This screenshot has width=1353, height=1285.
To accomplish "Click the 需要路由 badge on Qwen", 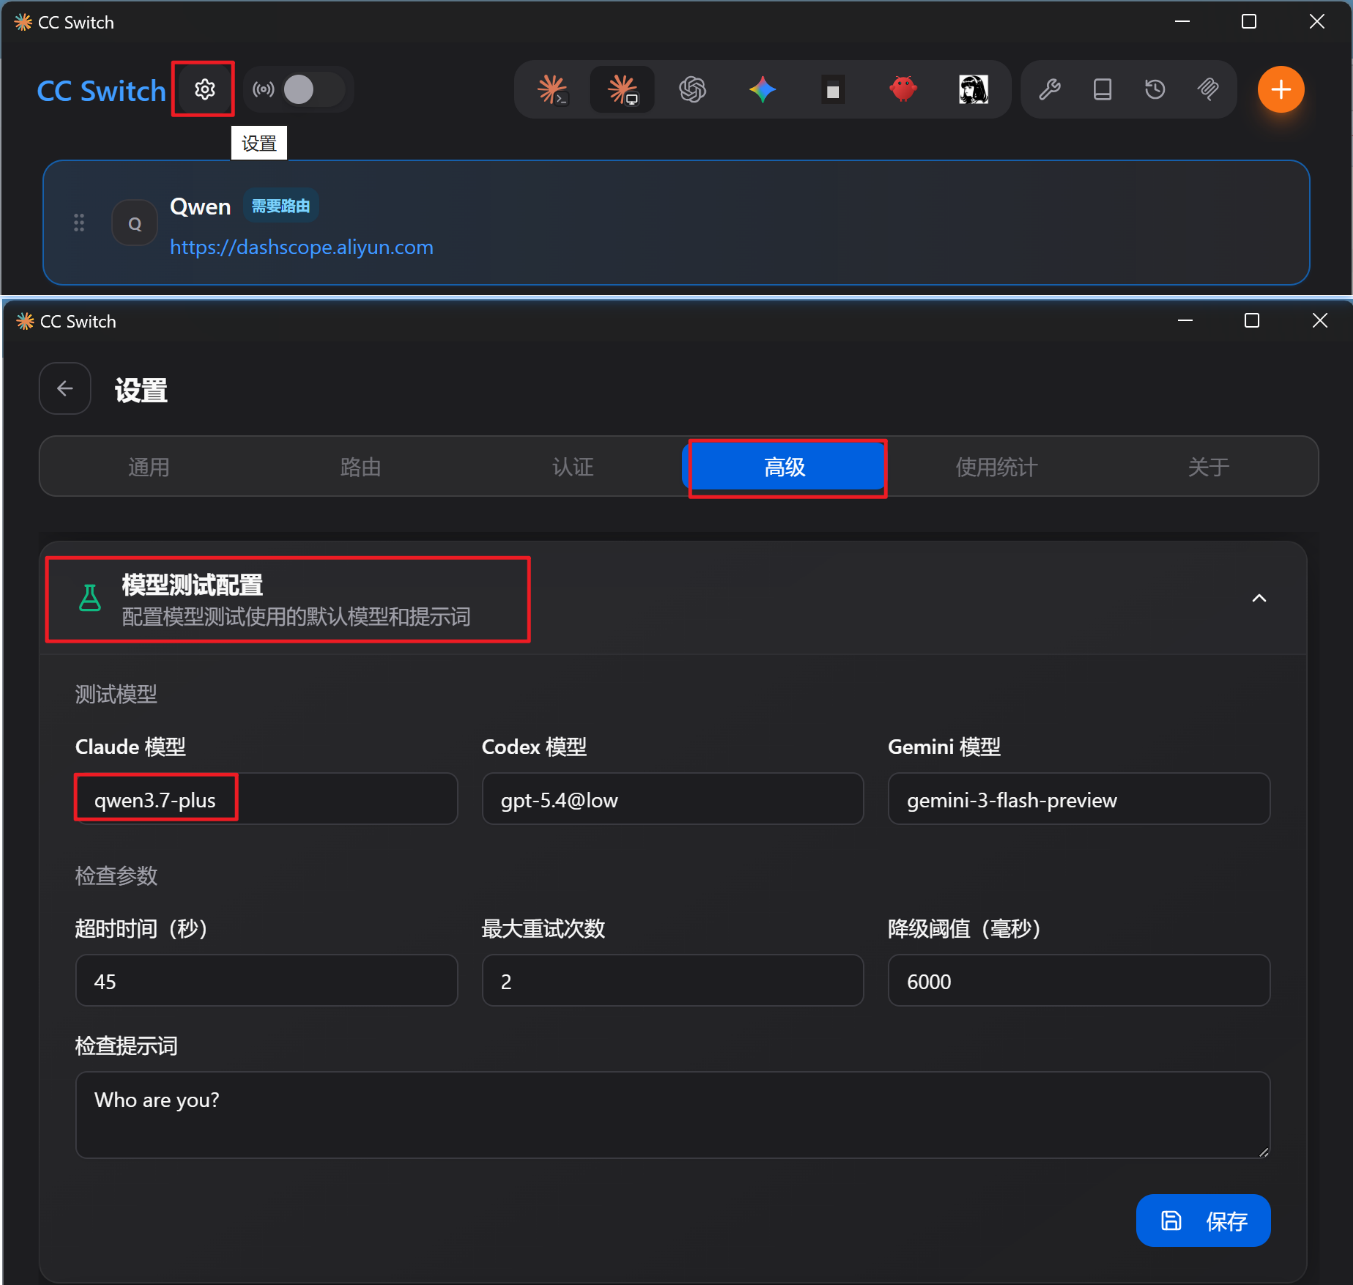I will [281, 206].
